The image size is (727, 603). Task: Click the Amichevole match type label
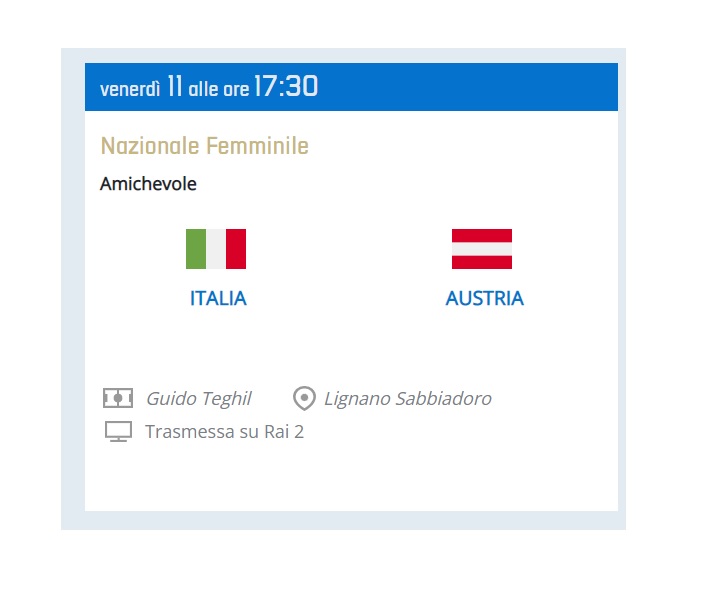(148, 184)
